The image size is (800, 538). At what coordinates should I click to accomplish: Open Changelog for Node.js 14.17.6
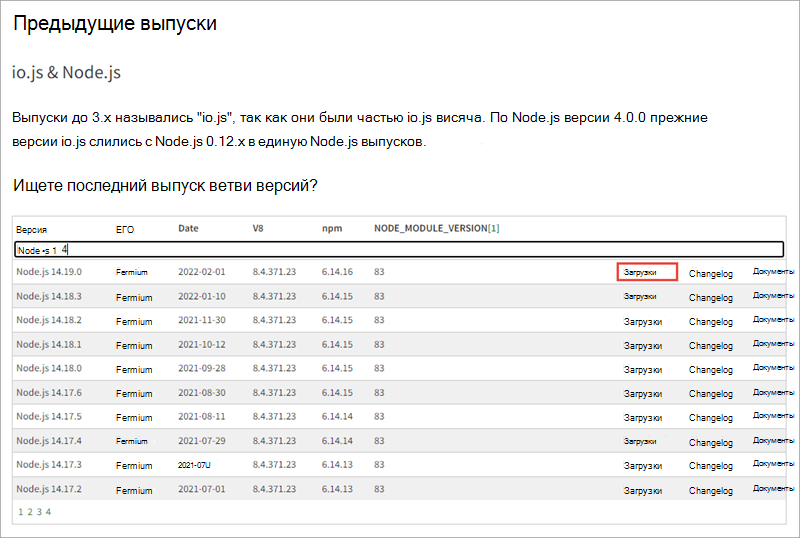711,394
